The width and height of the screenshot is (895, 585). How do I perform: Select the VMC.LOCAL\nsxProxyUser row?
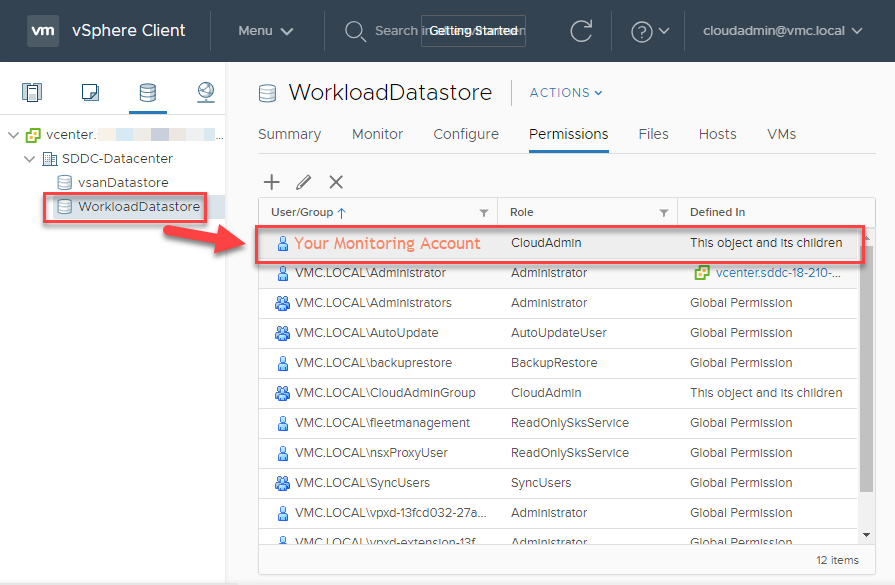(x=558, y=453)
